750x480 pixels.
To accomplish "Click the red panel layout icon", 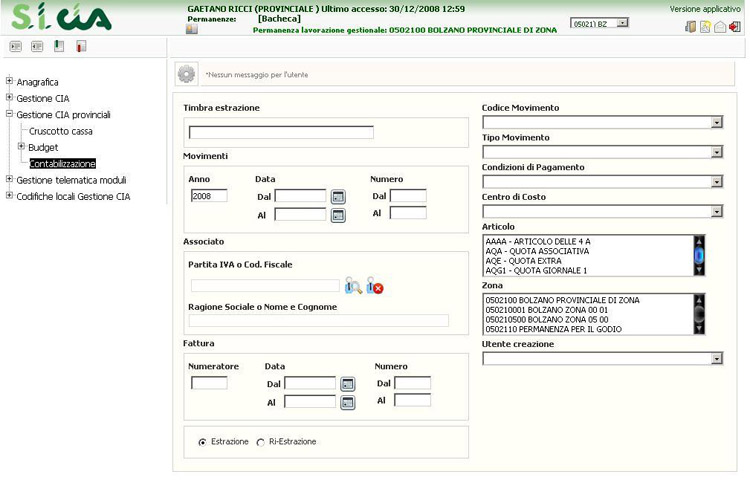I will 81,46.
